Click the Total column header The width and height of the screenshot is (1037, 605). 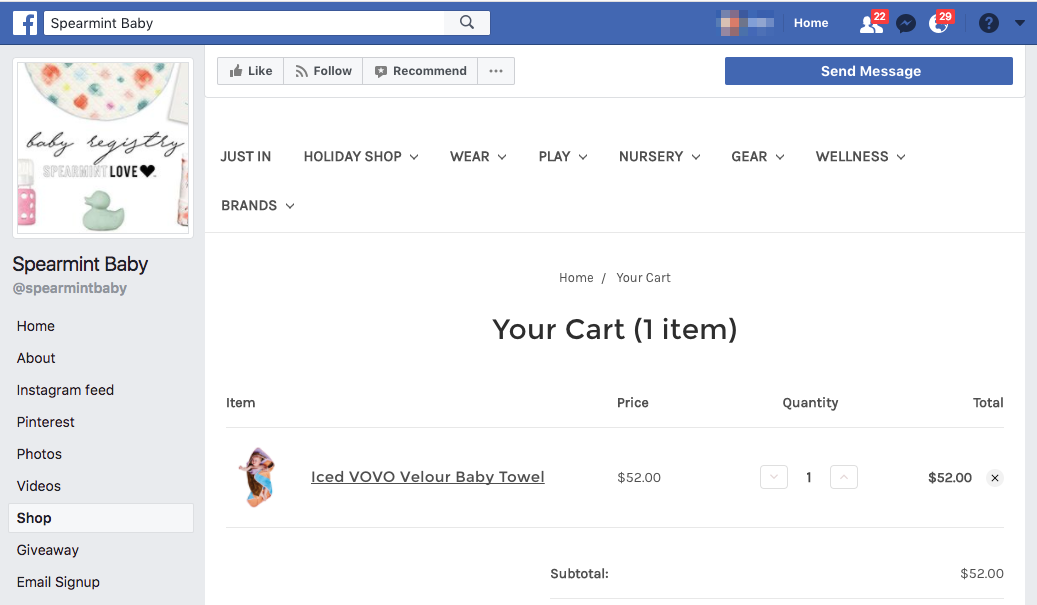(x=988, y=403)
